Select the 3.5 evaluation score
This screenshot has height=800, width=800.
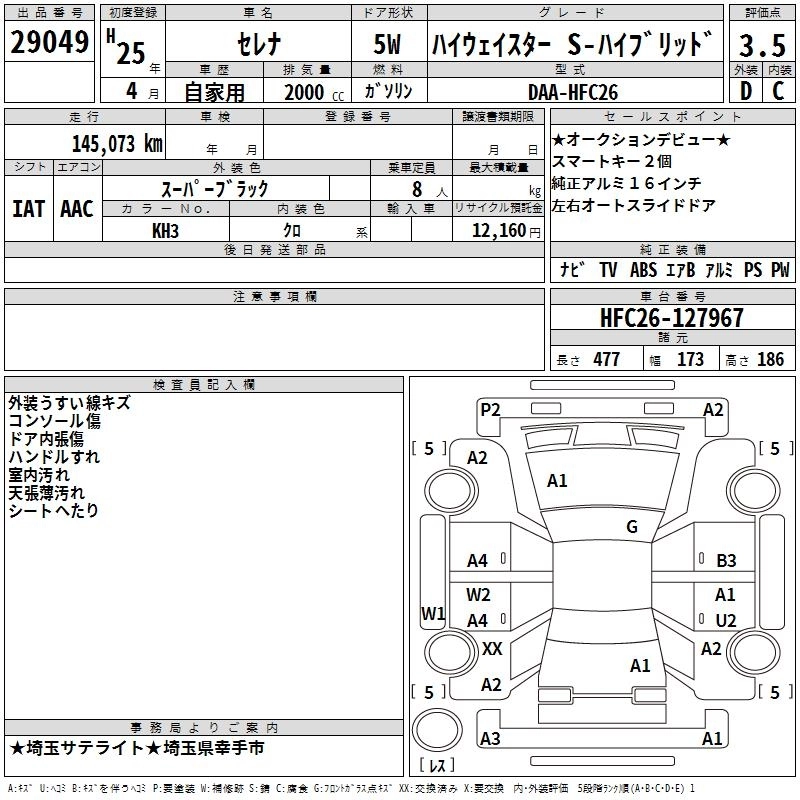760,45
